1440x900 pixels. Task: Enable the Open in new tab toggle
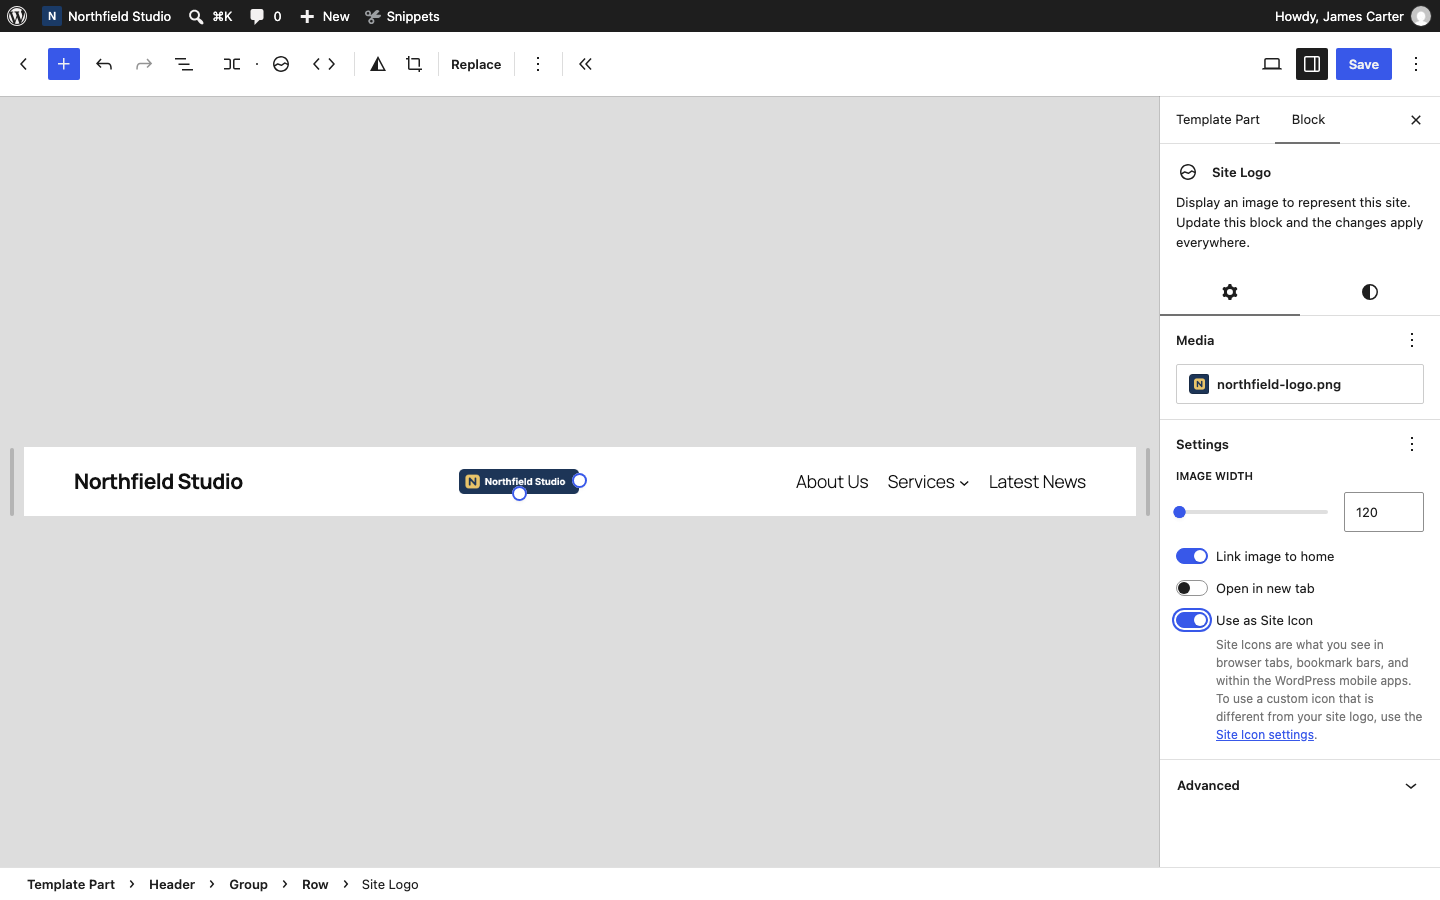click(x=1192, y=588)
